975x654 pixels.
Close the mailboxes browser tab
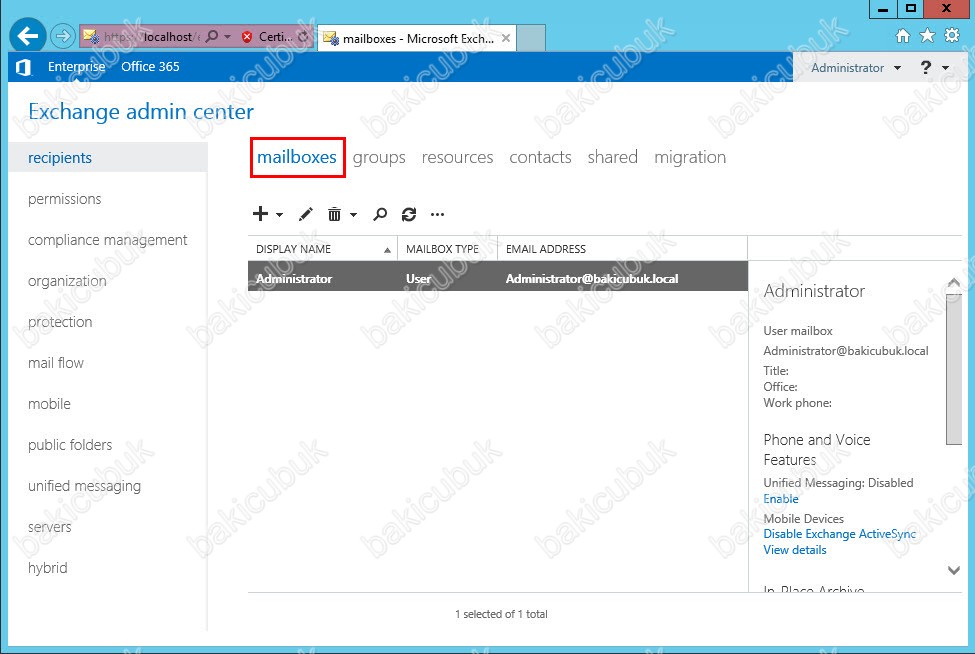pos(506,39)
